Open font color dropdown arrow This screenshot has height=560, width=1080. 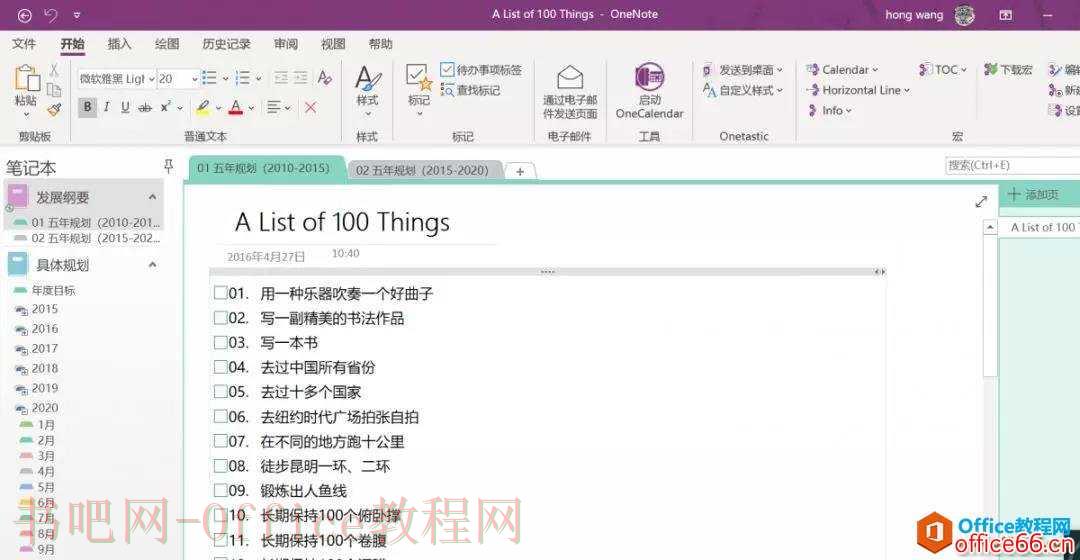pos(251,107)
